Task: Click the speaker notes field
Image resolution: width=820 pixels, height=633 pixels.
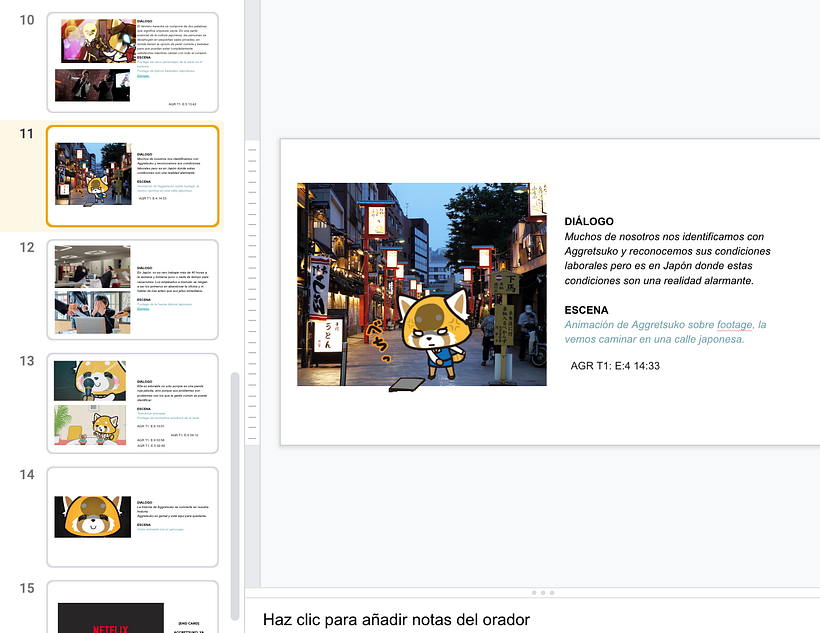Action: pyautogui.click(x=396, y=620)
